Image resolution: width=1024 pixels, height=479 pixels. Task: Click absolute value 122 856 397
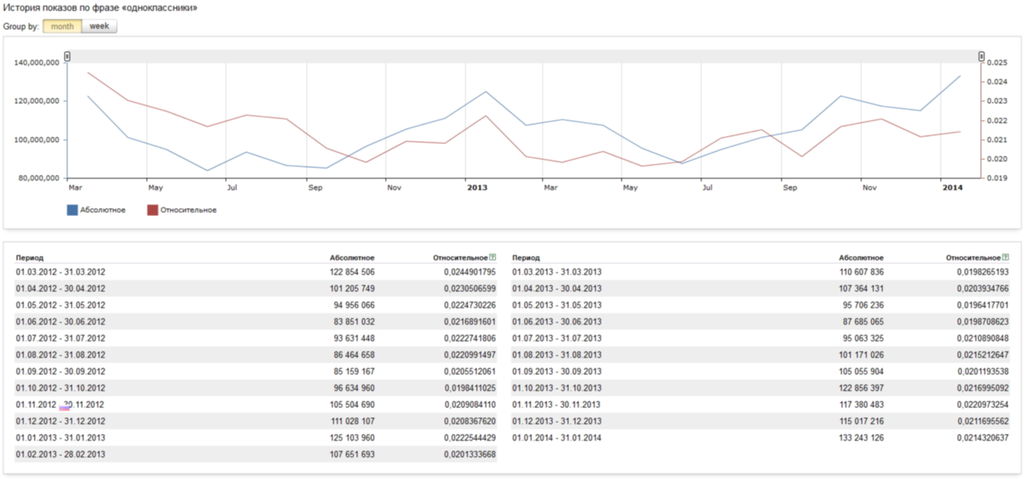pos(862,388)
